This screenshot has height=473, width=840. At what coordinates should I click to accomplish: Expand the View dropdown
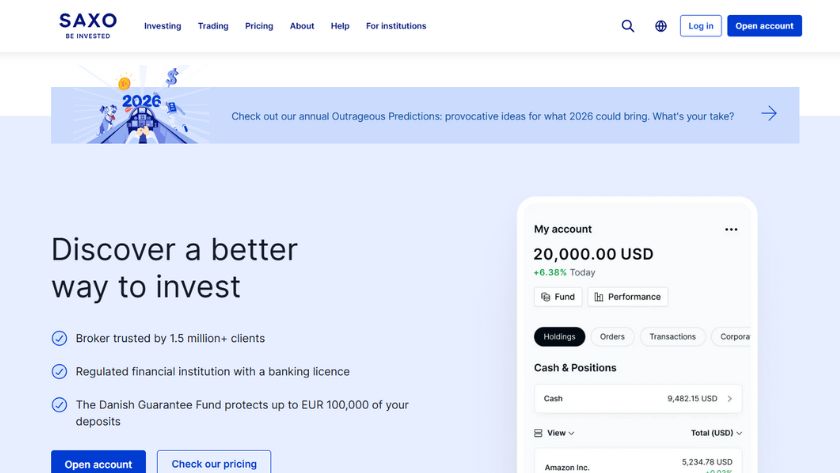point(555,433)
